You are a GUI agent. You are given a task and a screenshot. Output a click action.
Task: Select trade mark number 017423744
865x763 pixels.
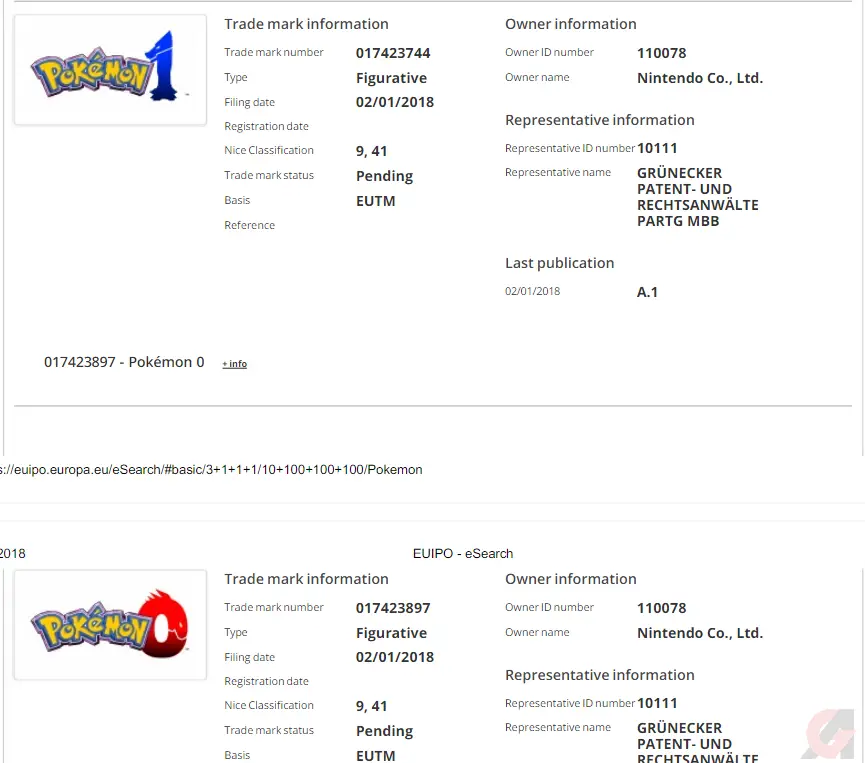click(393, 53)
